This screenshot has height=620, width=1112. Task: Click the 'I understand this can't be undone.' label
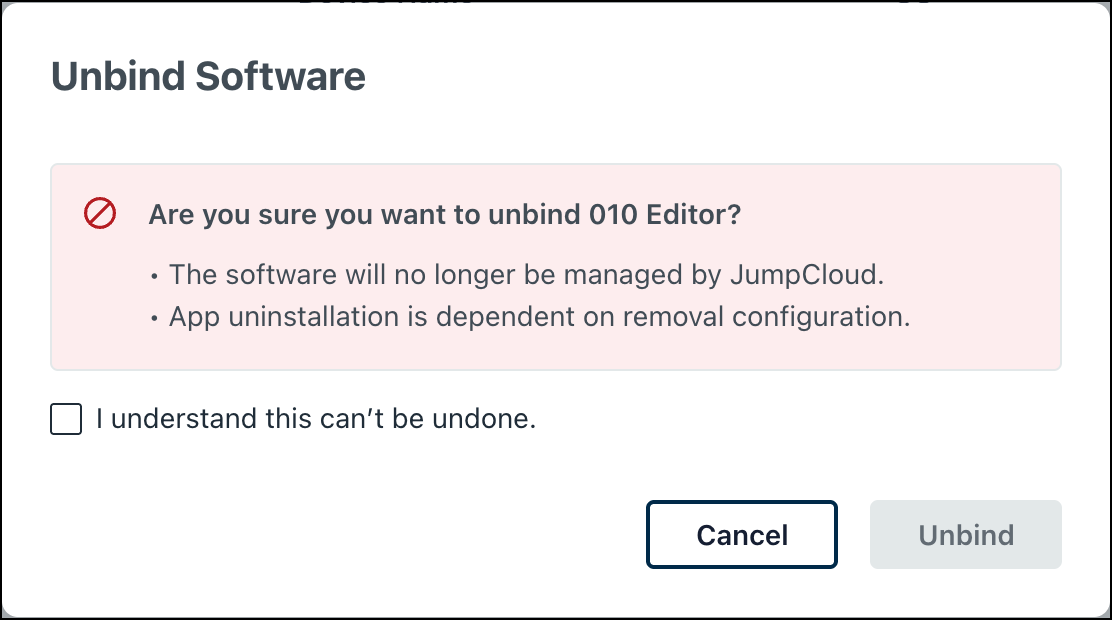tap(316, 419)
